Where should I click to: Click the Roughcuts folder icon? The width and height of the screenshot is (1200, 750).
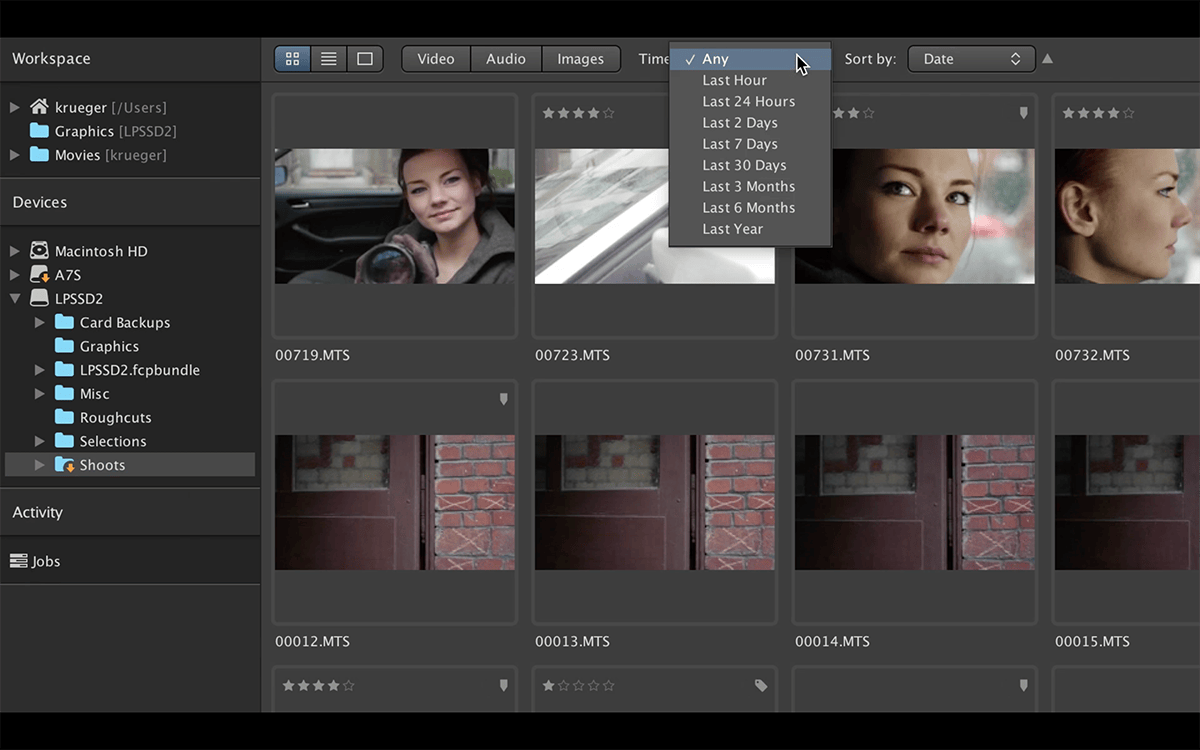coord(65,417)
